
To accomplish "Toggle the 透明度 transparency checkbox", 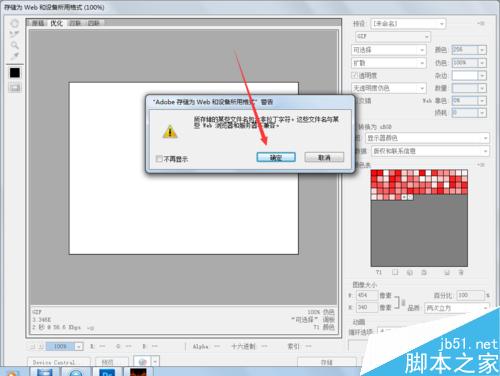I will tap(355, 76).
